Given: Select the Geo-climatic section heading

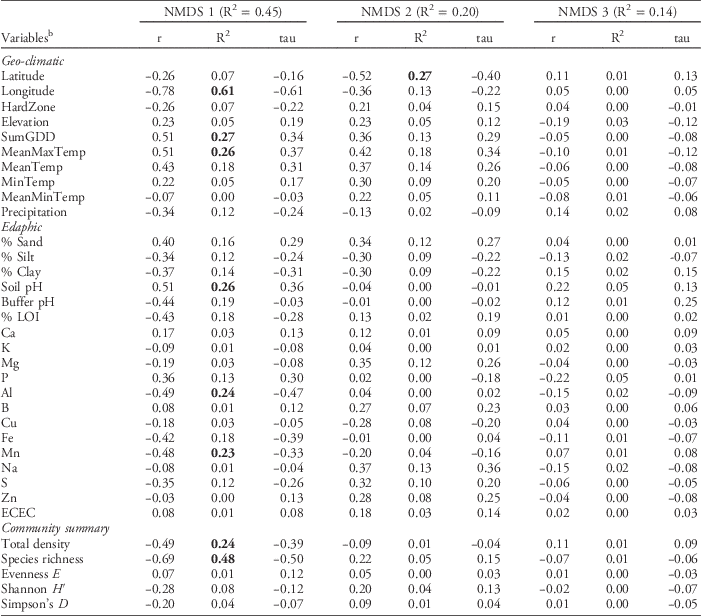Looking at the screenshot, I should (x=32, y=61).
